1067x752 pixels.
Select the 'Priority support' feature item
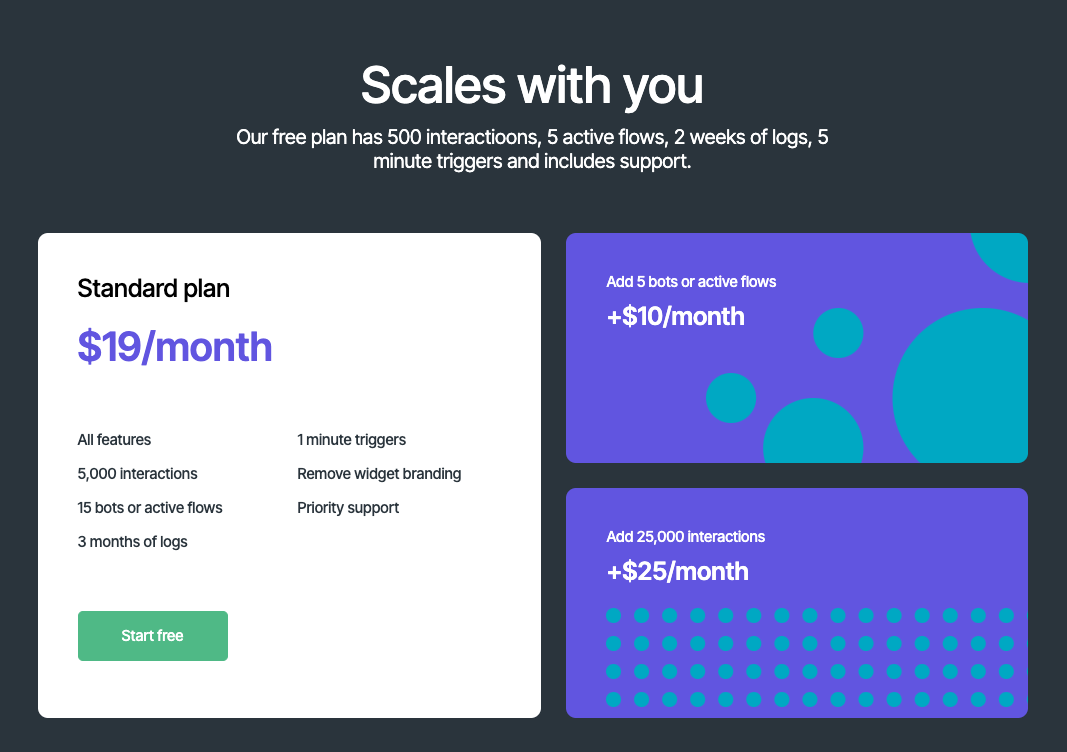coord(347,507)
